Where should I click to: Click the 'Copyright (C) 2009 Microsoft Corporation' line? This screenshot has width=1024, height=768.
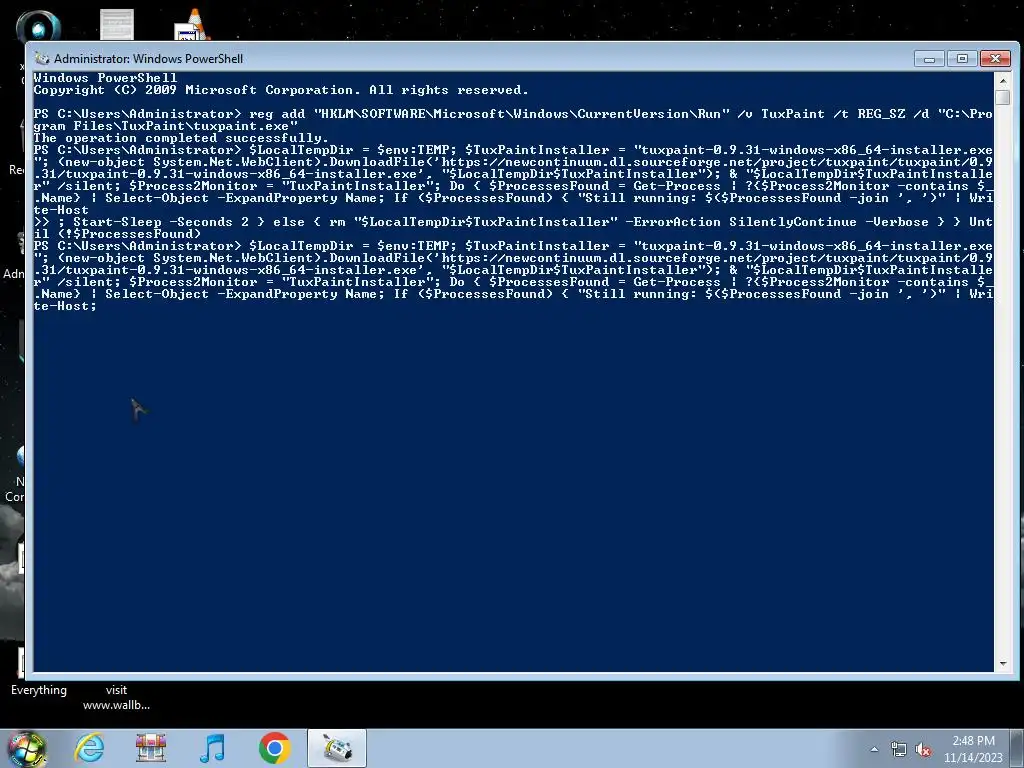click(281, 90)
